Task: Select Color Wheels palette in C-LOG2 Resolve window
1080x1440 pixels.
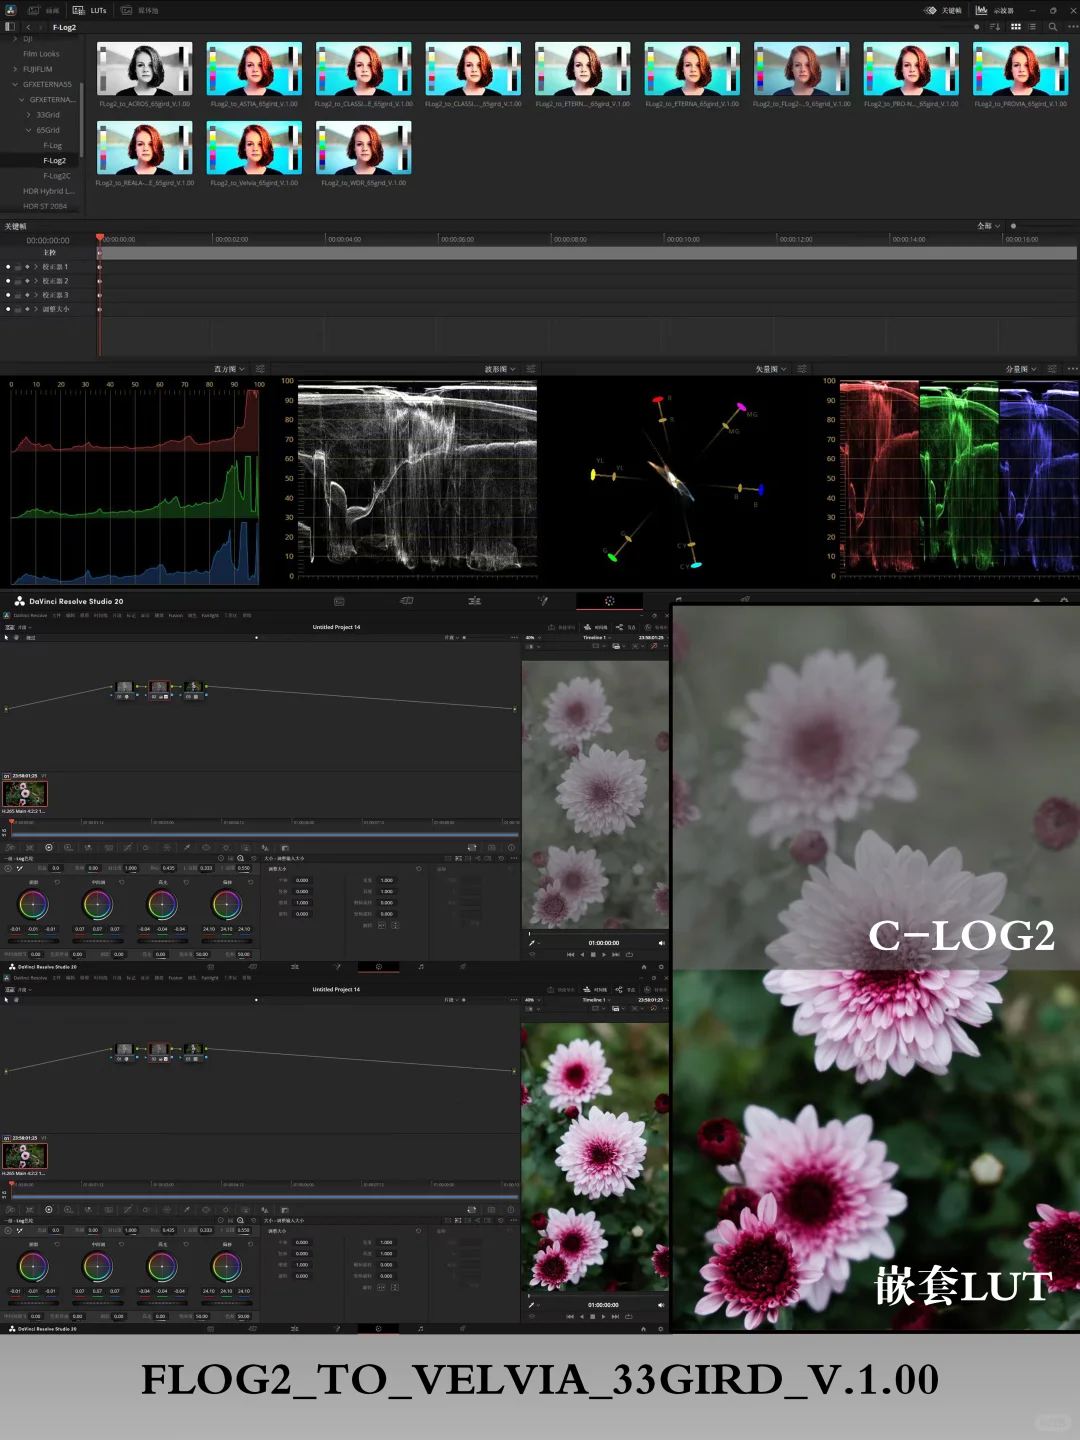Action: (49, 847)
